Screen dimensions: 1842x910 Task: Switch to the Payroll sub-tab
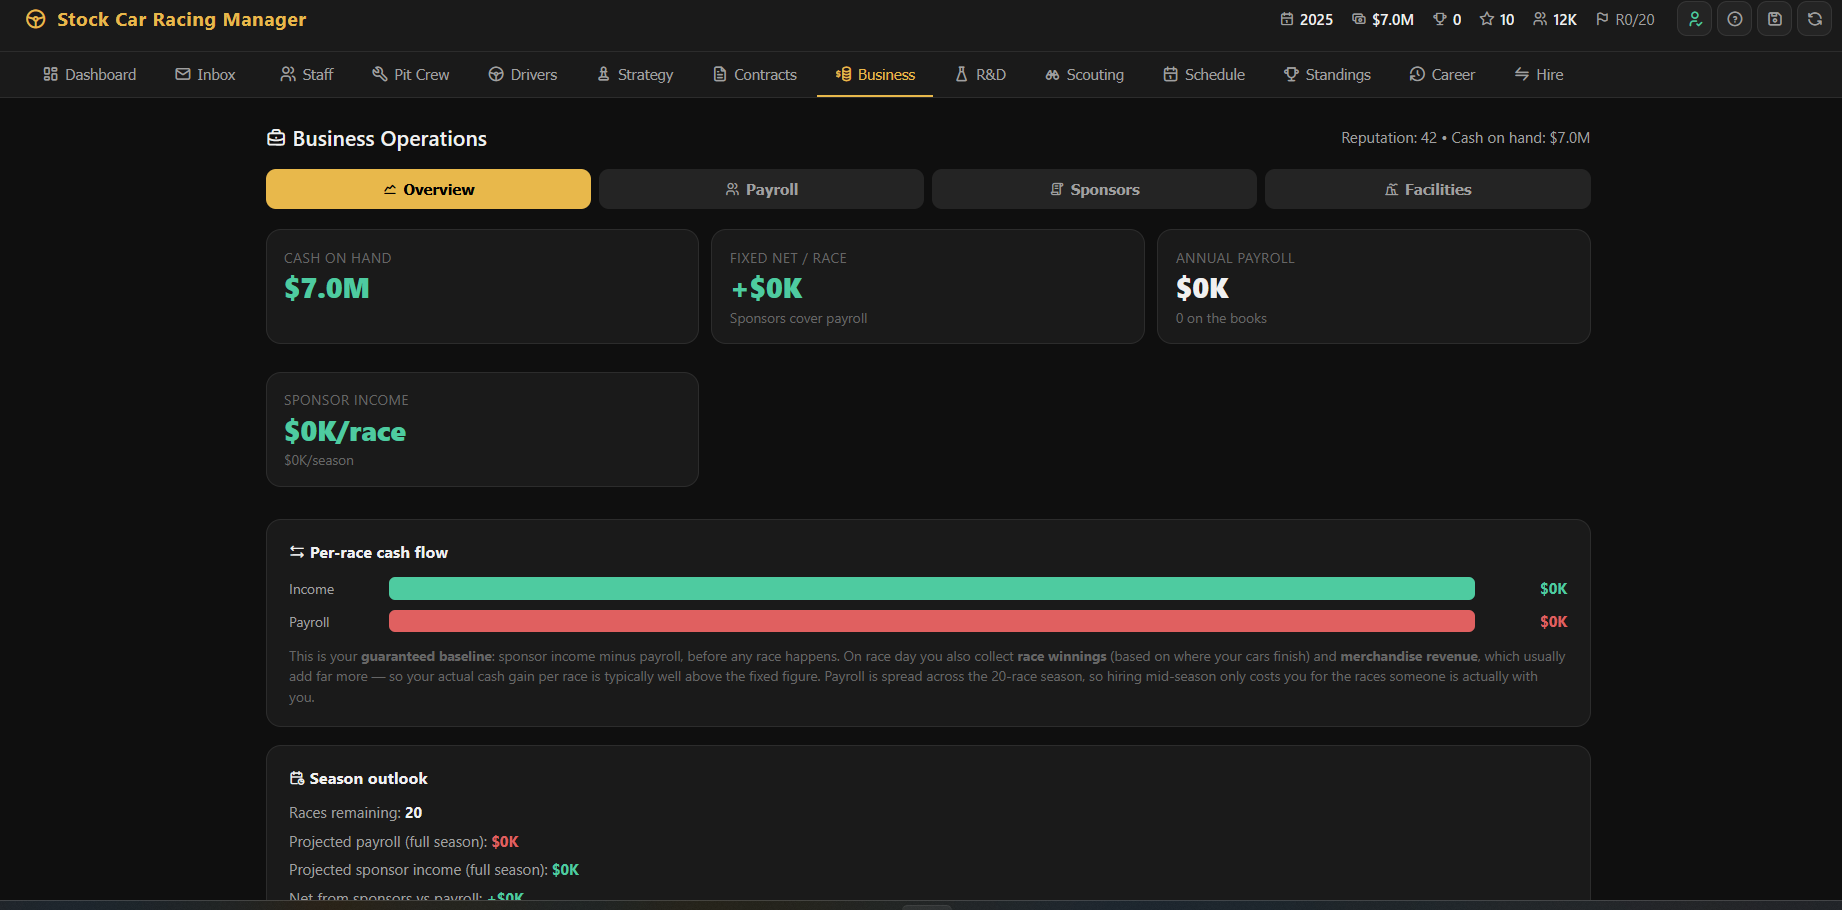click(x=761, y=189)
